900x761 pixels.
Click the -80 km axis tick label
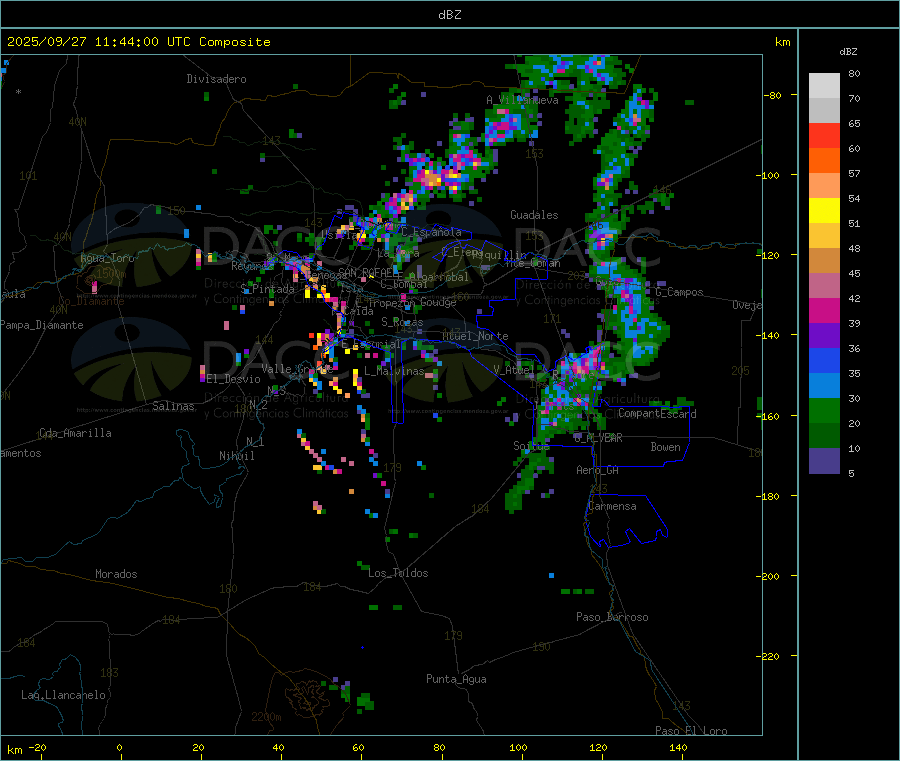[773, 95]
